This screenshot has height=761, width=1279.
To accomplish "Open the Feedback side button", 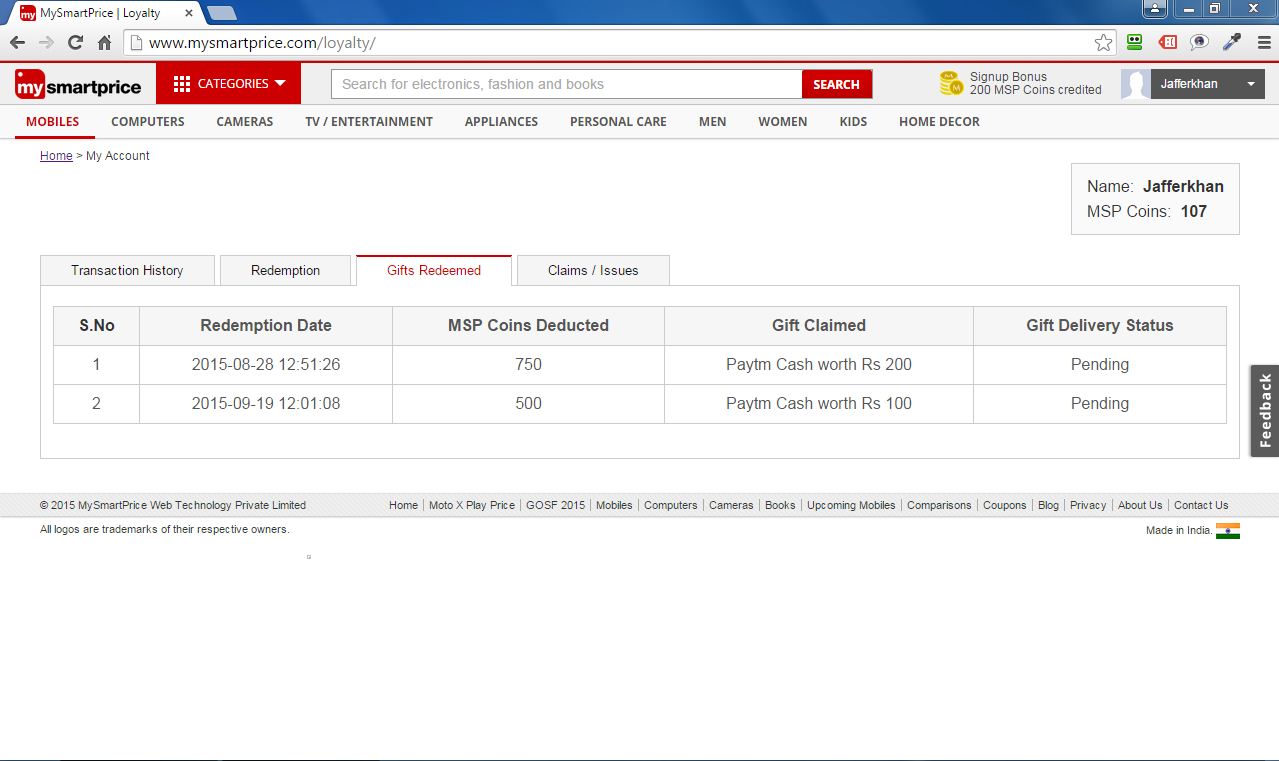I will click(1265, 411).
